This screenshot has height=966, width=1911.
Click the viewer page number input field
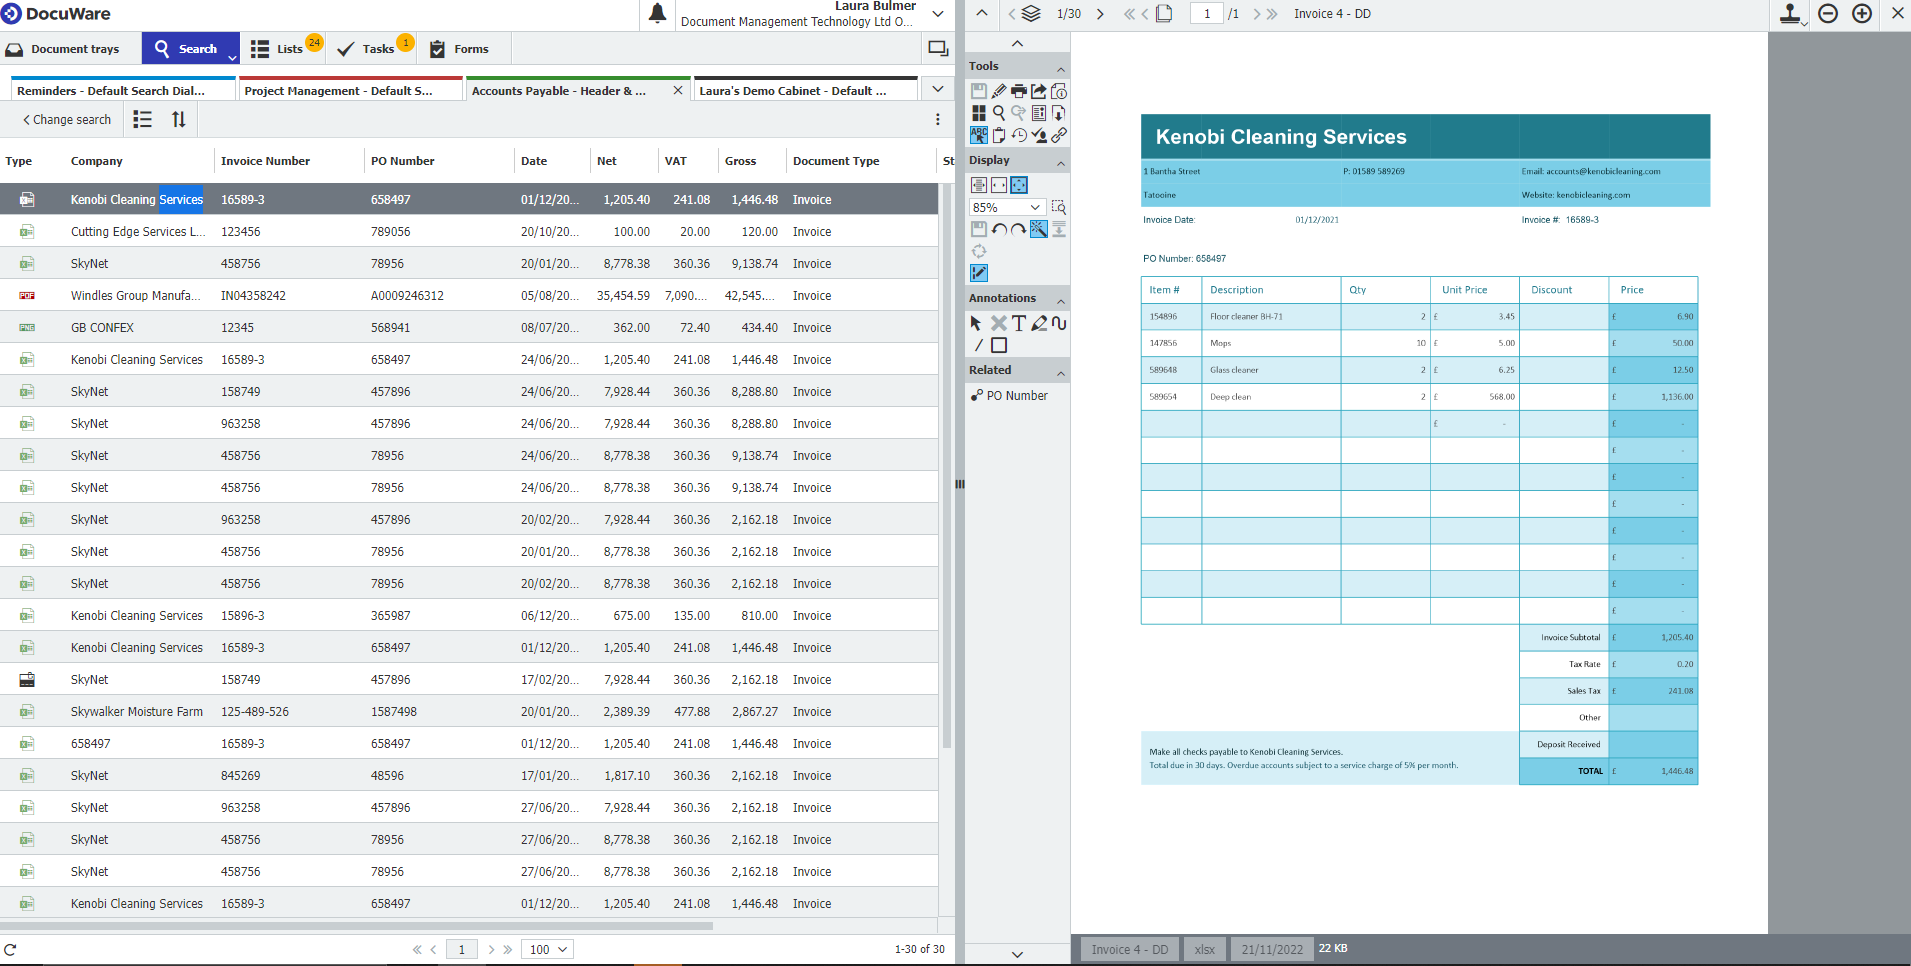pyautogui.click(x=1206, y=14)
